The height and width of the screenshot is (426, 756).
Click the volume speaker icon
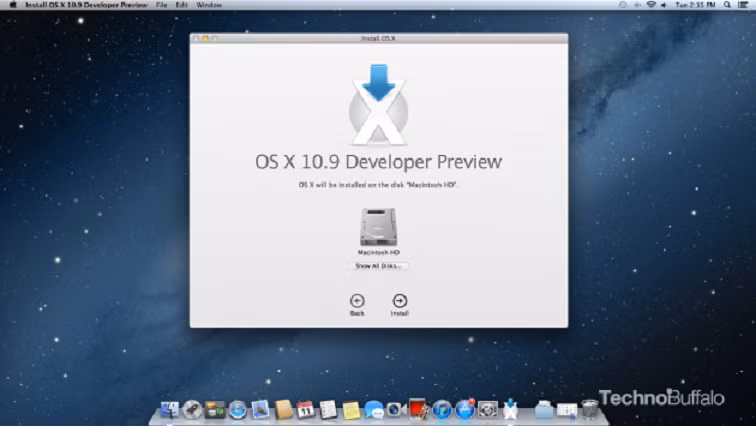[663, 5]
